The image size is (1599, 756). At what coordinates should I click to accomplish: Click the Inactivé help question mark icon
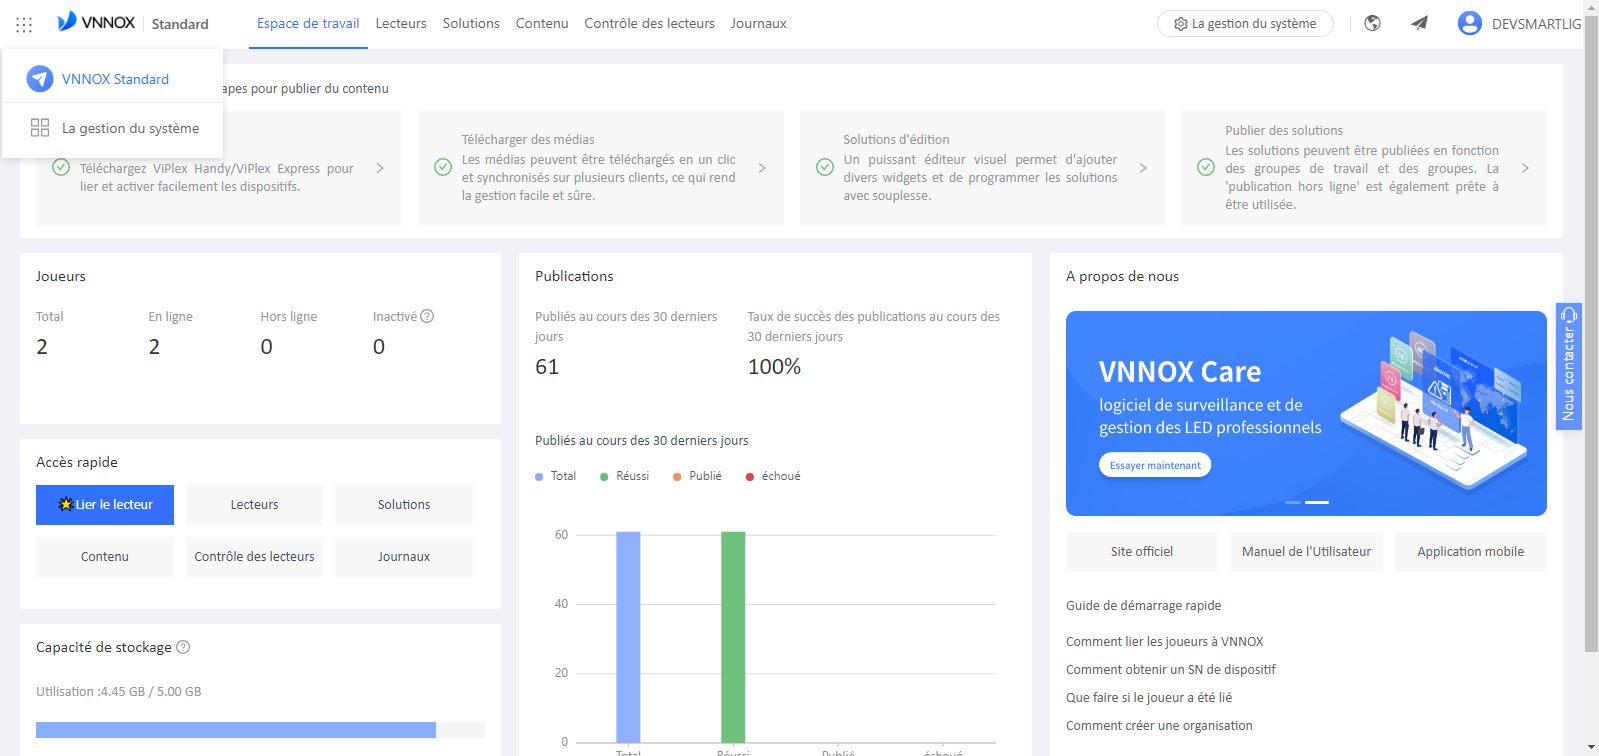click(x=427, y=316)
